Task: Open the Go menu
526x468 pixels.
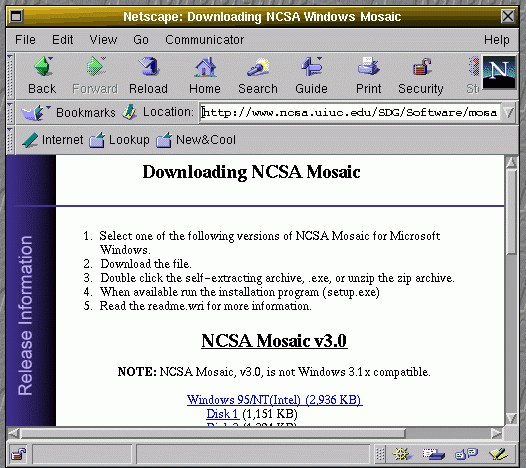Action: (141, 40)
